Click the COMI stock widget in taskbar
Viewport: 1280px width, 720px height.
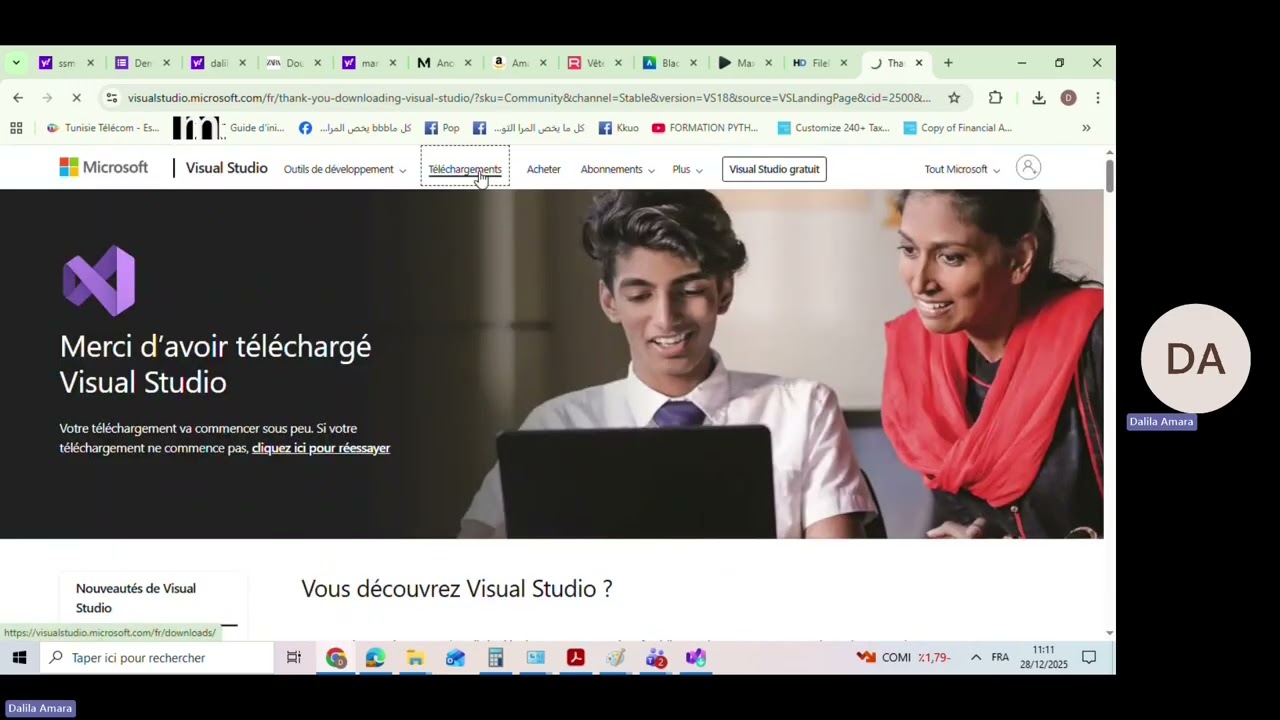(x=904, y=658)
